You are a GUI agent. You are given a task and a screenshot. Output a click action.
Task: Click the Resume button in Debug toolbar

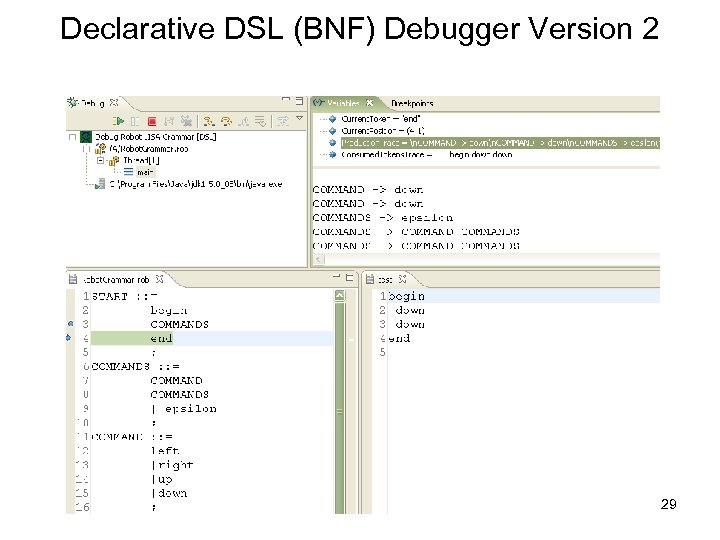[x=118, y=121]
